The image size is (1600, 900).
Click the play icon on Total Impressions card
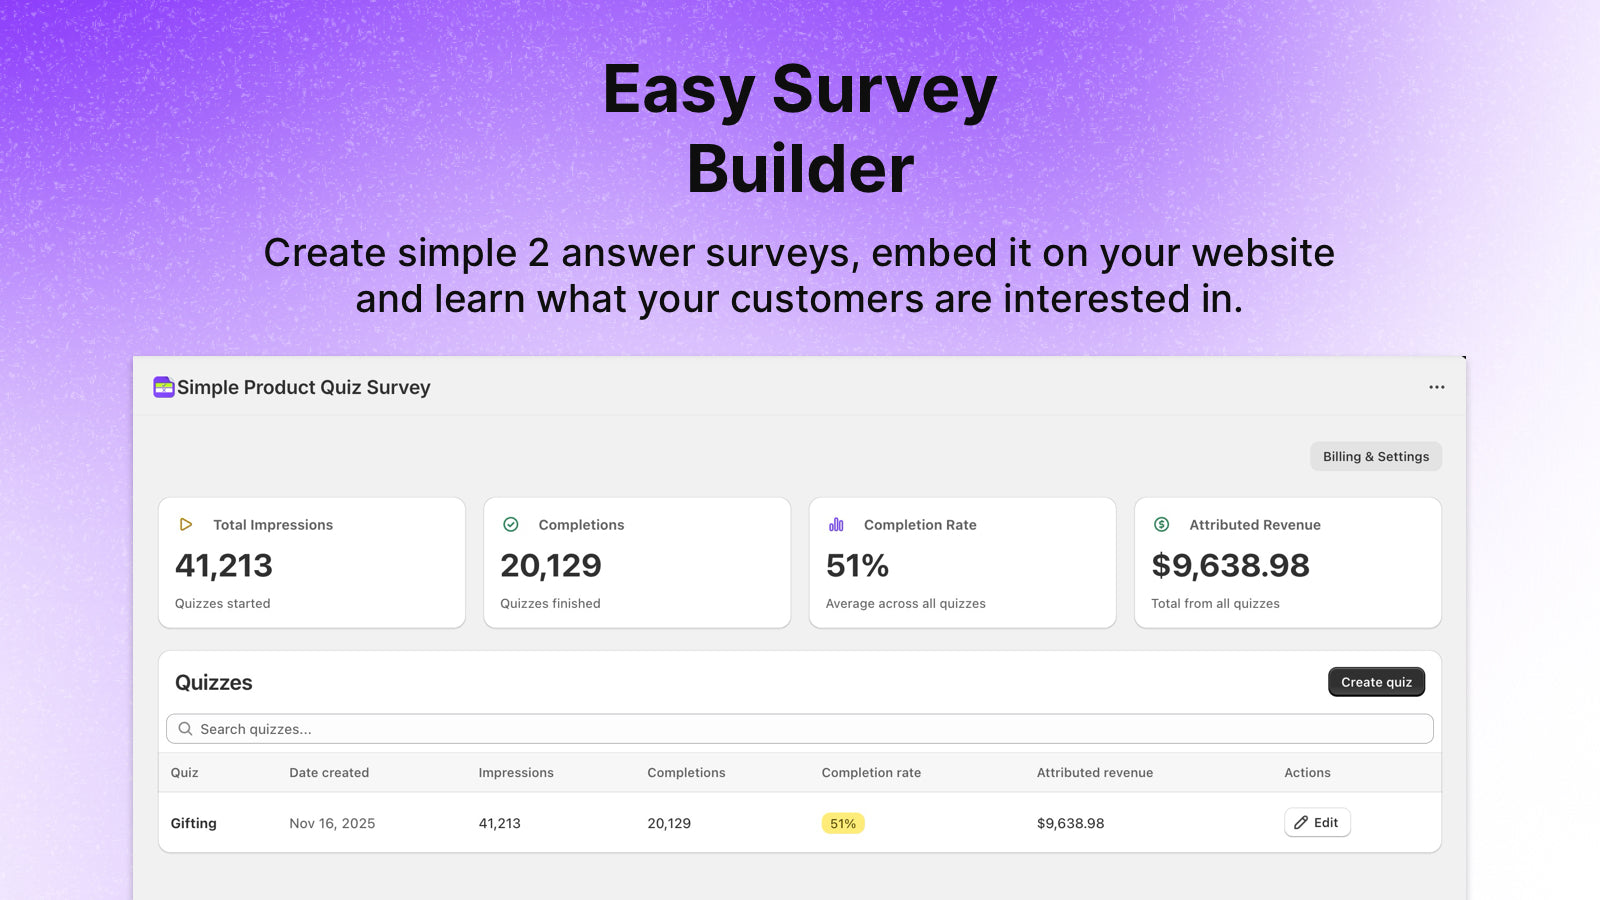pyautogui.click(x=186, y=524)
